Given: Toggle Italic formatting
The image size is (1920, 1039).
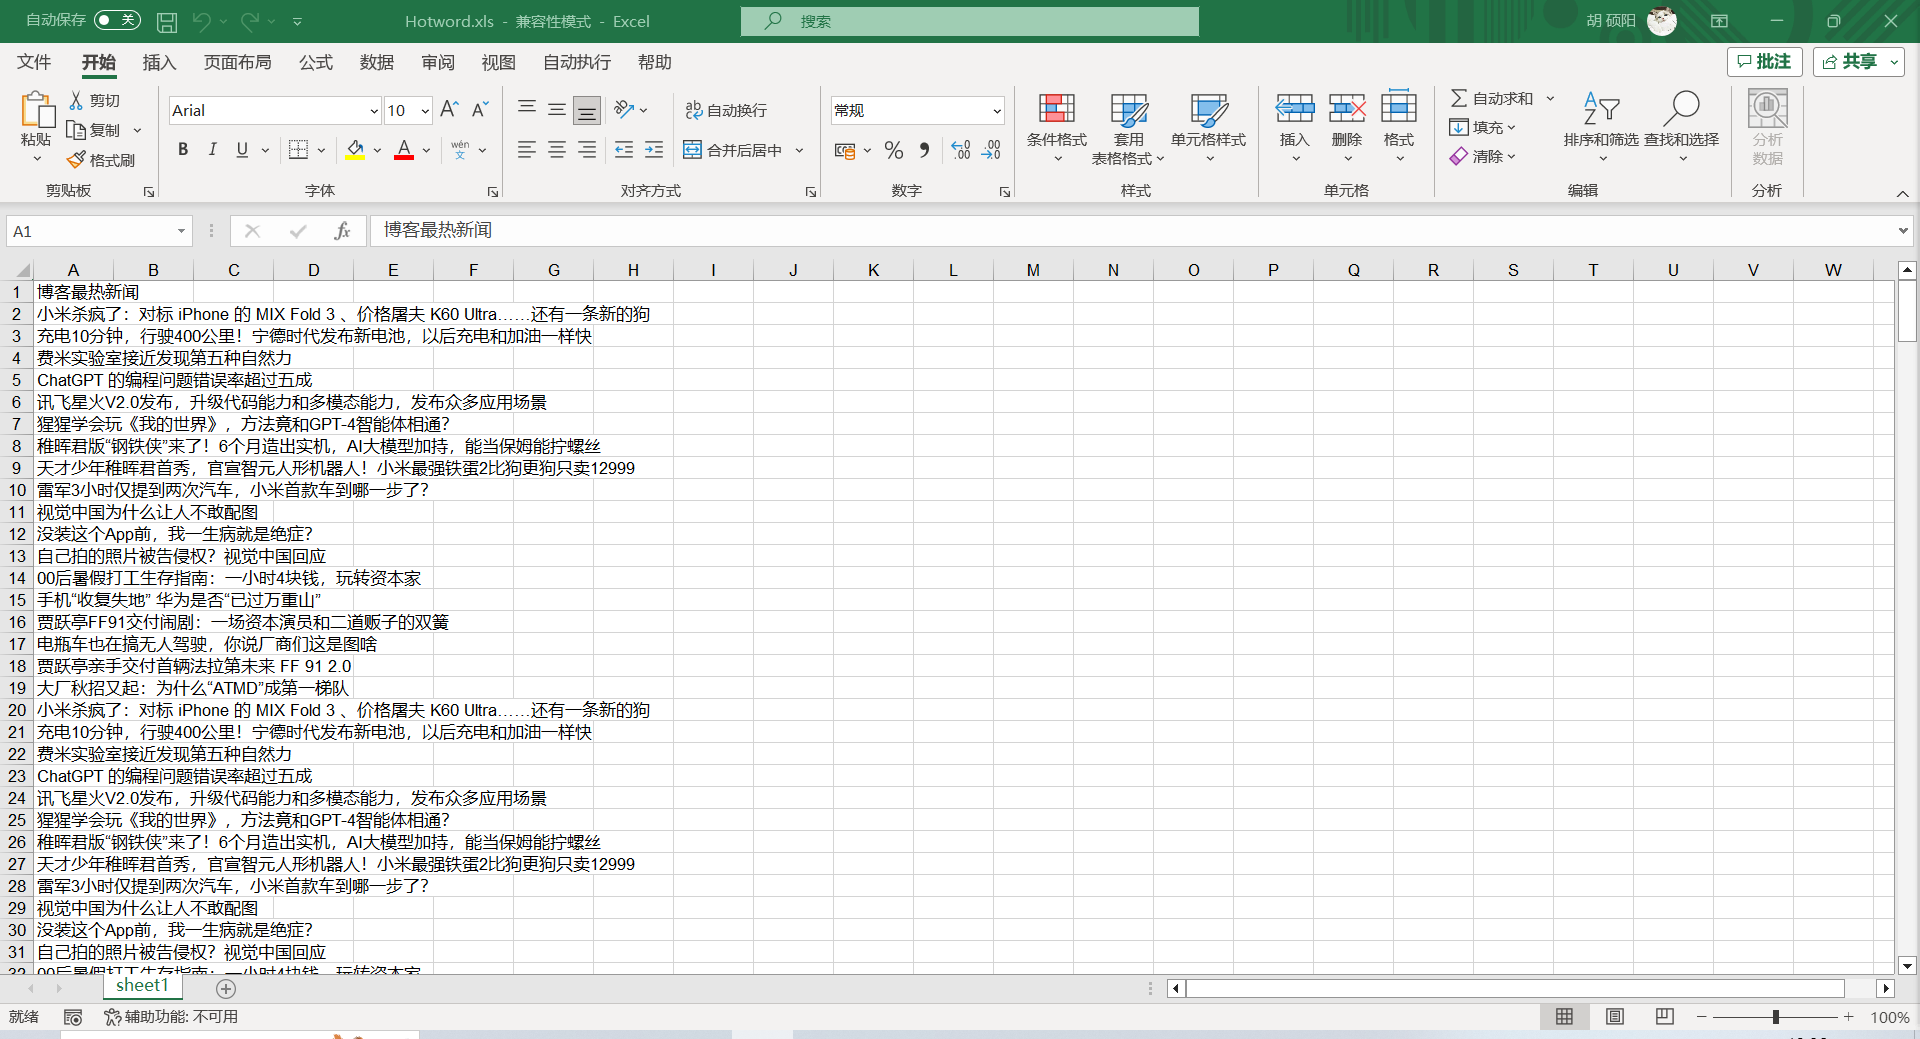Looking at the screenshot, I should pos(212,150).
